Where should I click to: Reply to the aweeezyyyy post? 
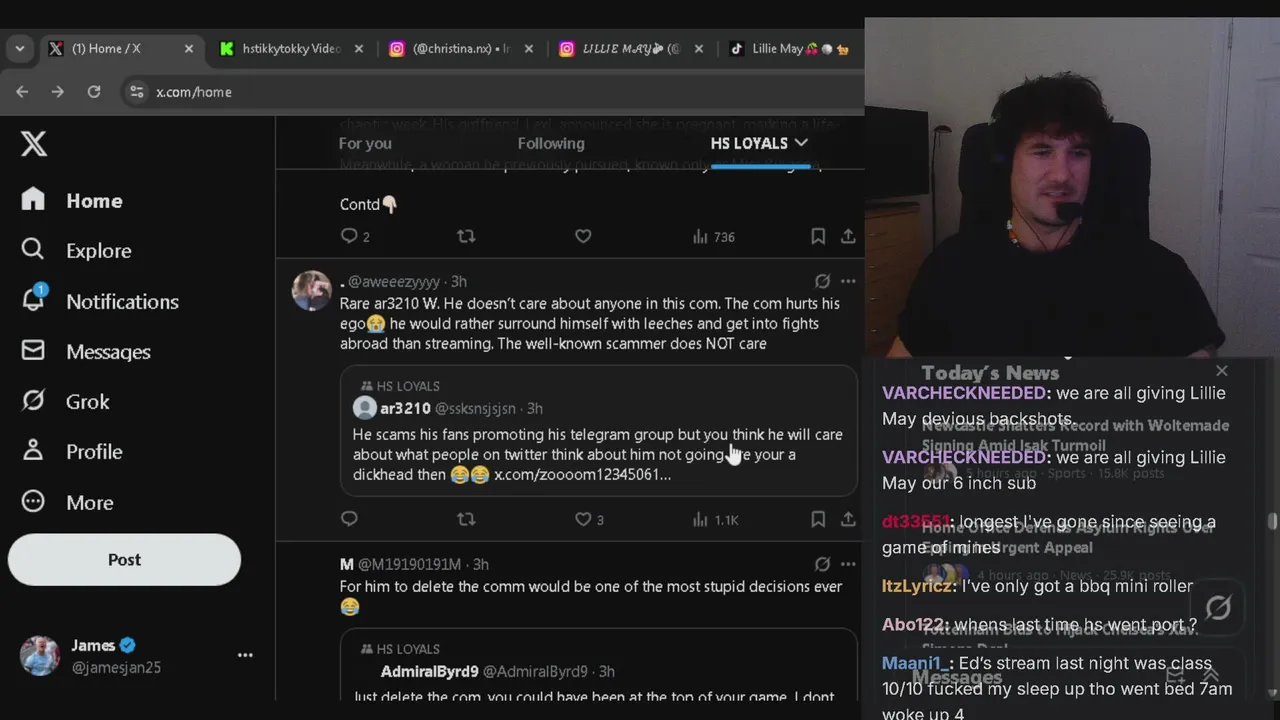[349, 519]
